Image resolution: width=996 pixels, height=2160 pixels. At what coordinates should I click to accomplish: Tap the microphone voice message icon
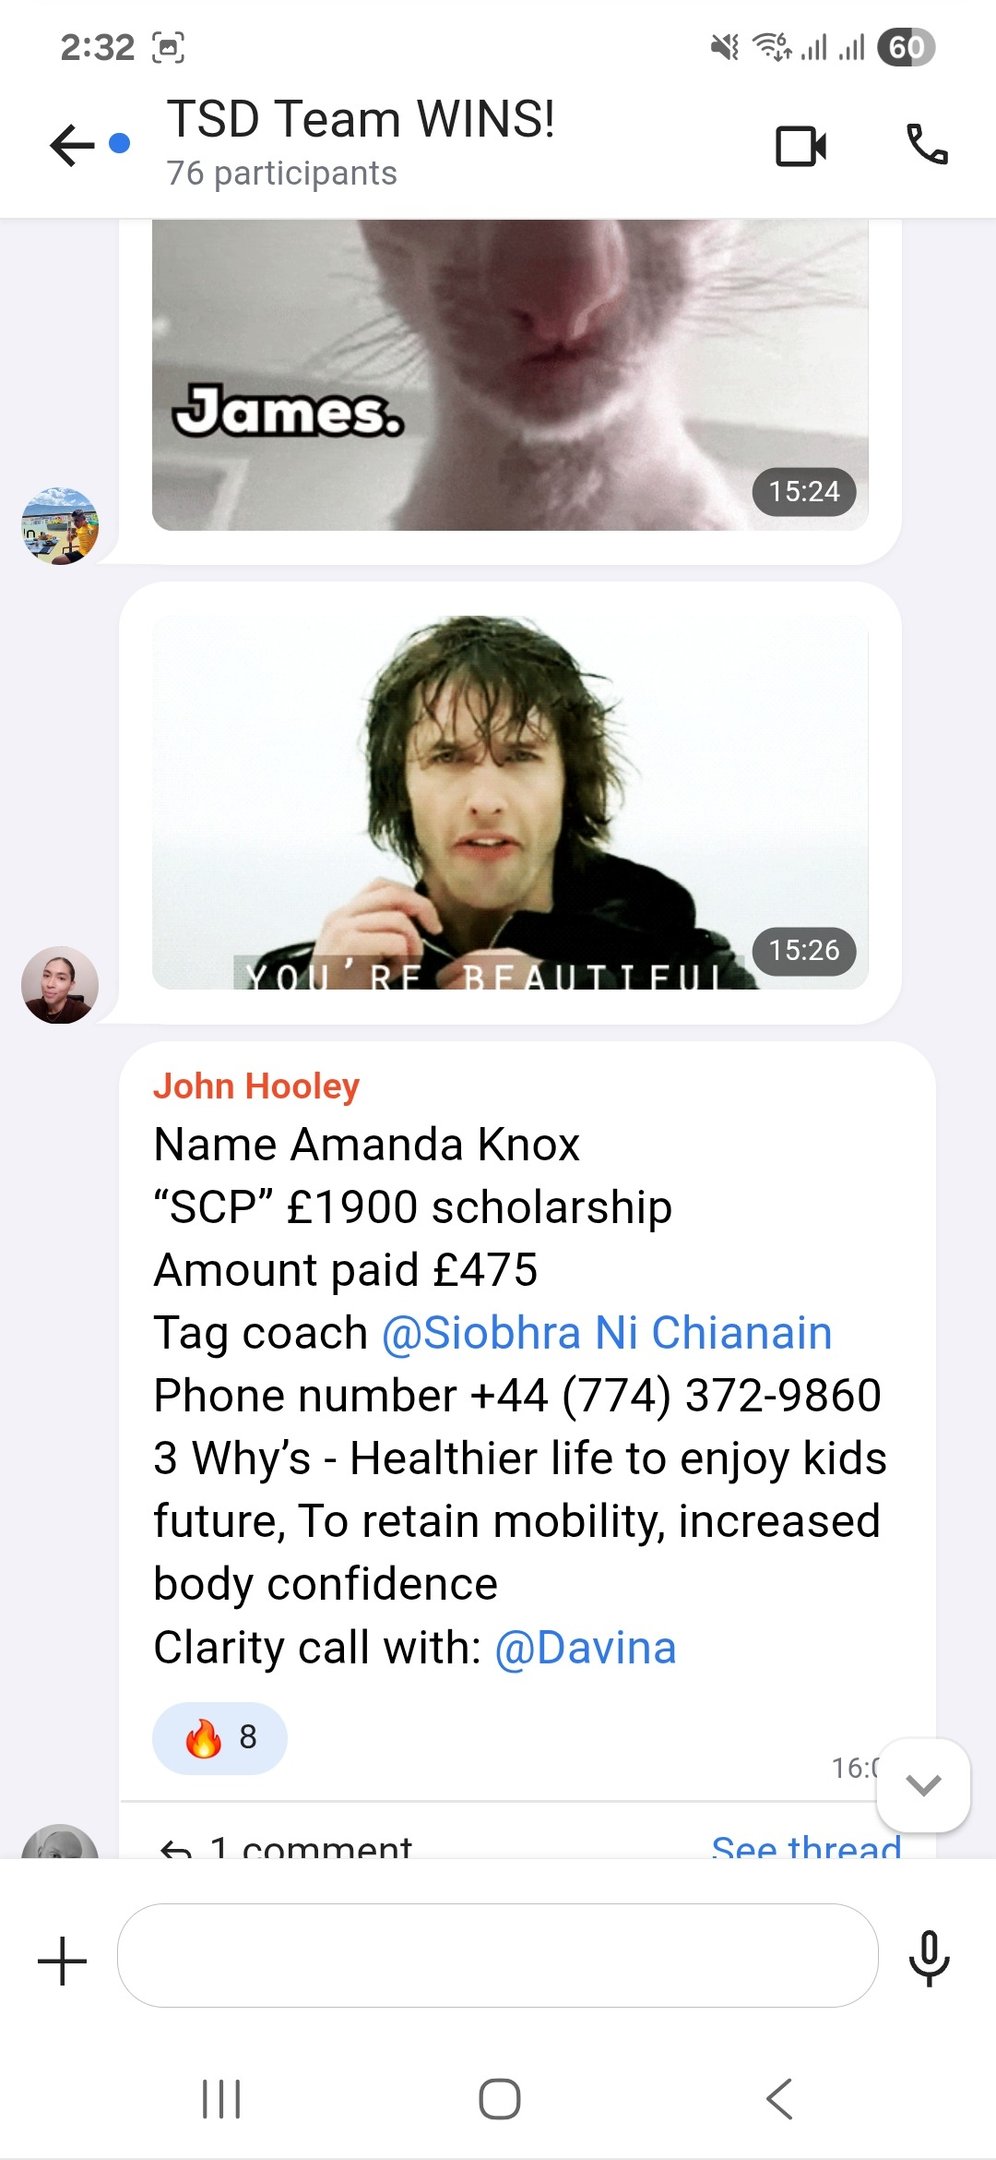tap(929, 1958)
